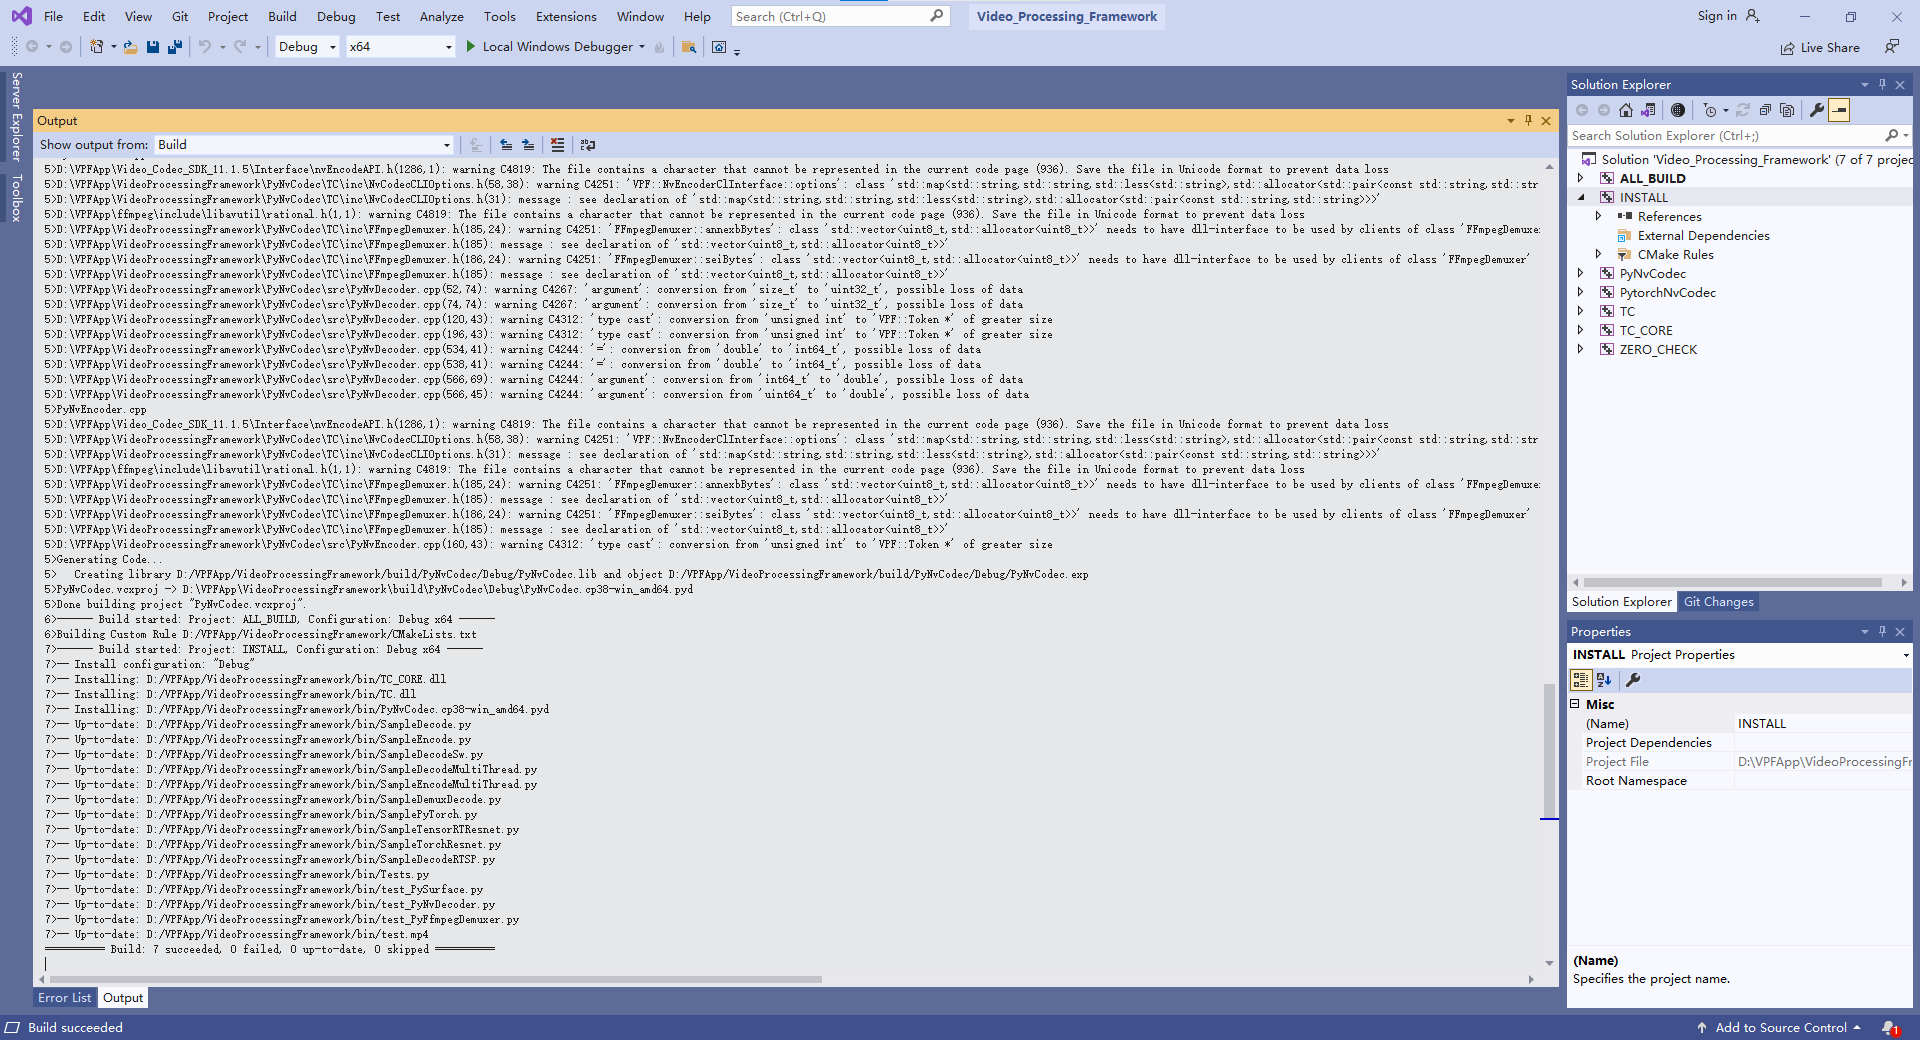Viewport: 1920px width, 1040px height.
Task: Expand References under INSTALL
Action: click(1598, 216)
